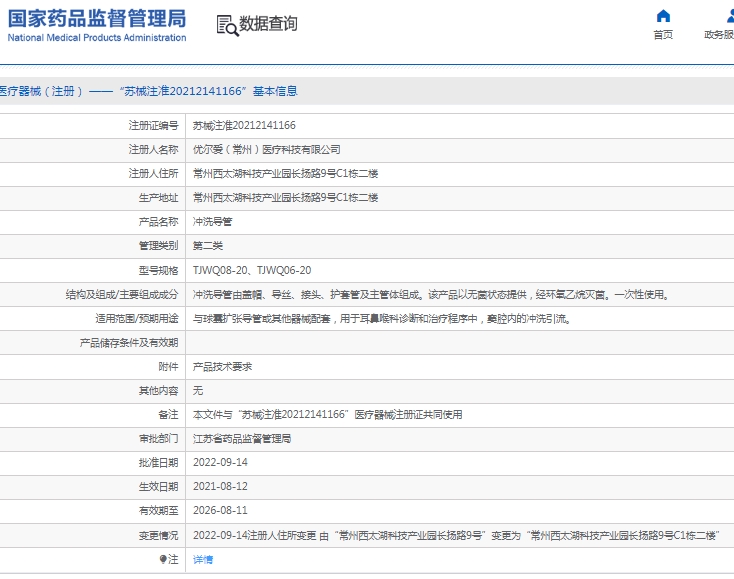734x579 pixels.
Task: Click the 有效期至 label
Action: [x=158, y=511]
